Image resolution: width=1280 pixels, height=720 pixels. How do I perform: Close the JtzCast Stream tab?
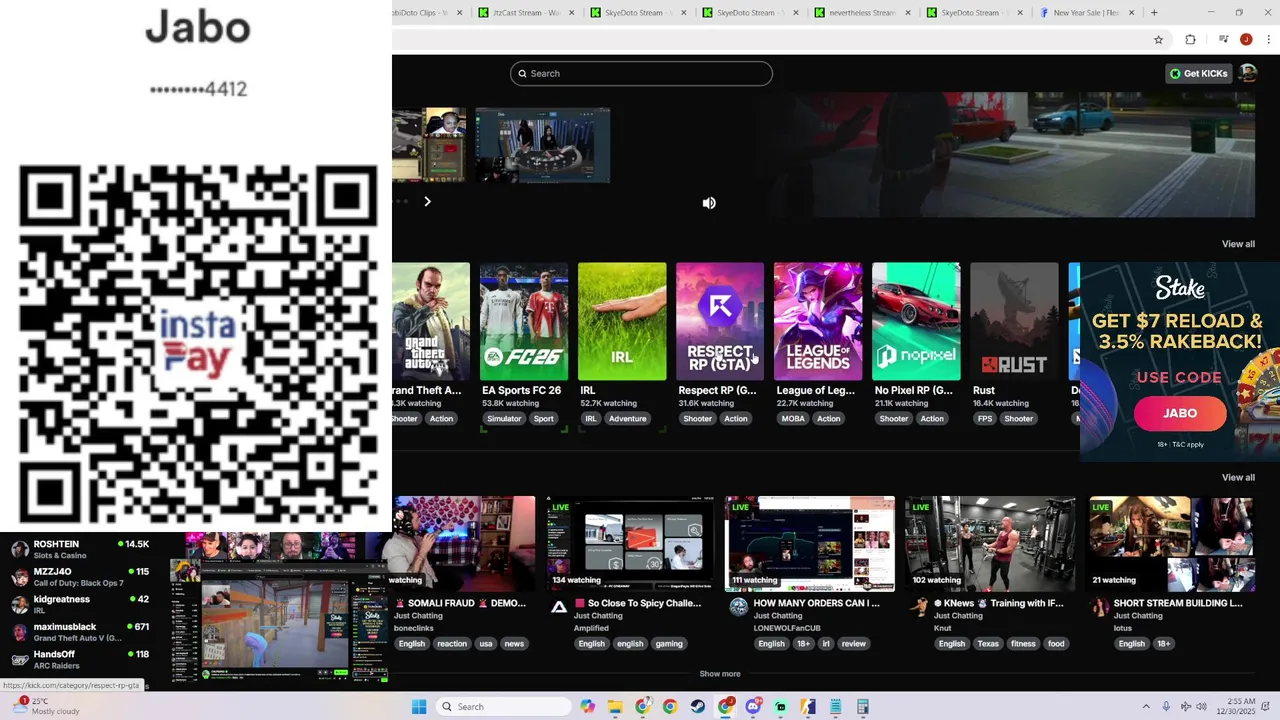point(572,13)
